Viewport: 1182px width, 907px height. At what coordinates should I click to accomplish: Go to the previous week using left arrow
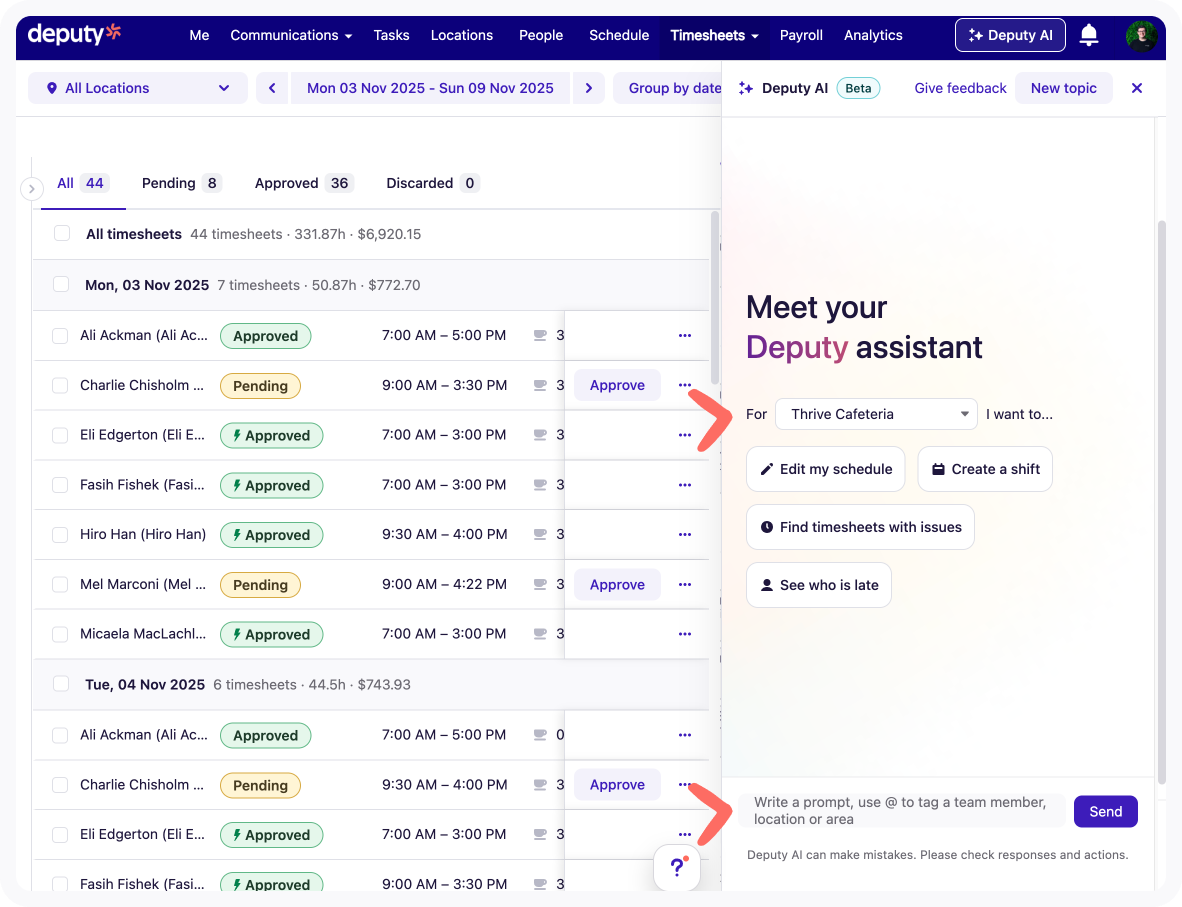pos(271,88)
